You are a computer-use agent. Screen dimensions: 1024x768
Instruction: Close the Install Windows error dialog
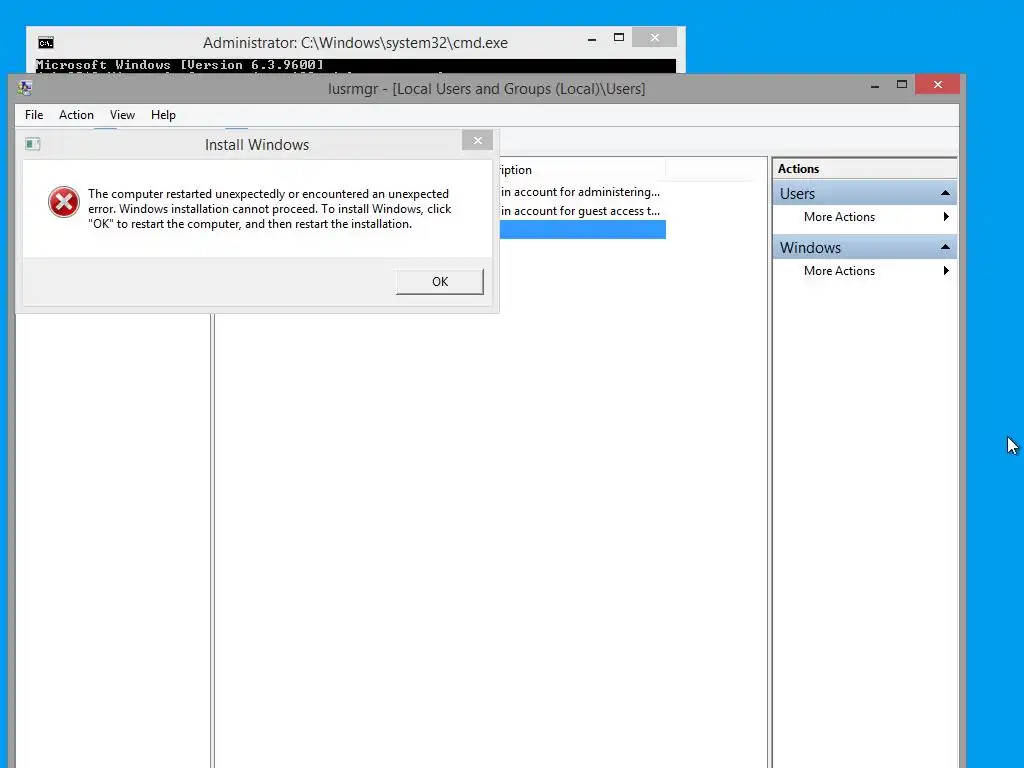point(477,140)
